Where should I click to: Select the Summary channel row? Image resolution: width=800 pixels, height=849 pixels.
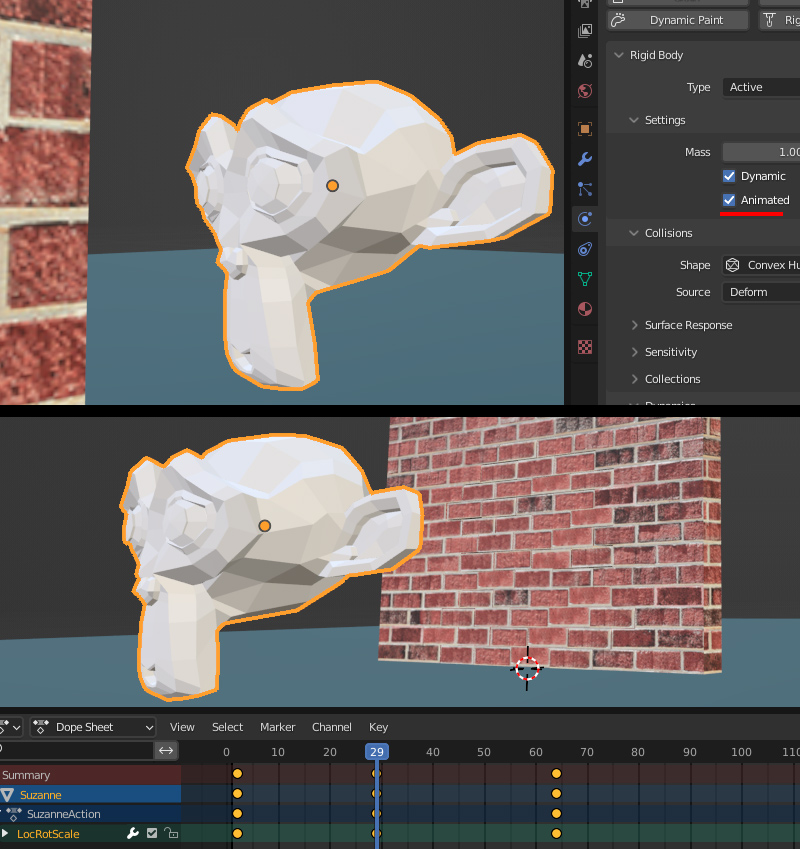tap(90, 775)
